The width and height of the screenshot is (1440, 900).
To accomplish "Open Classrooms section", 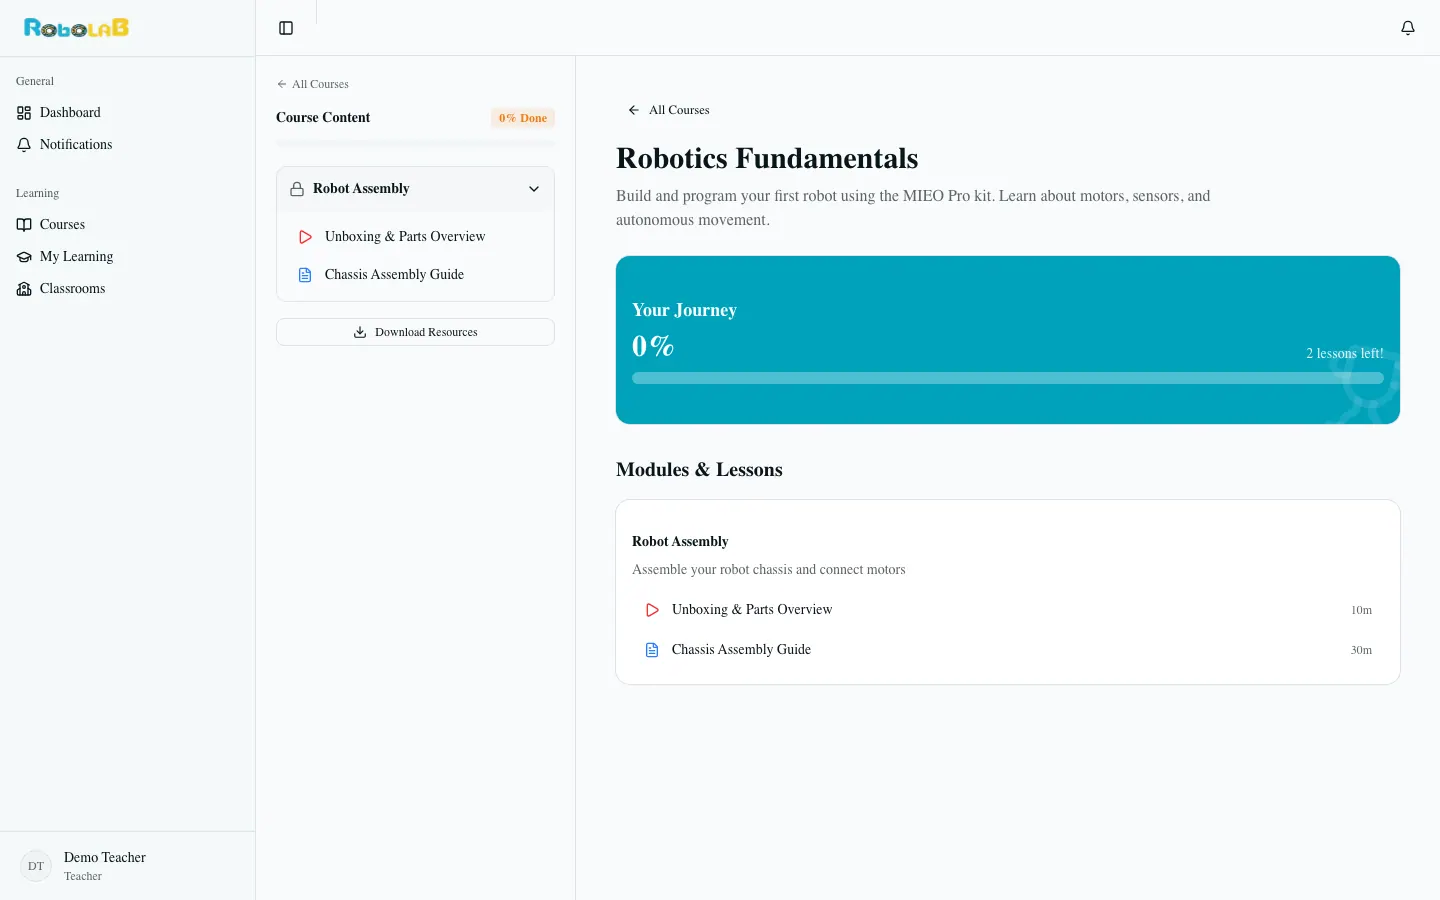I will (x=127, y=289).
